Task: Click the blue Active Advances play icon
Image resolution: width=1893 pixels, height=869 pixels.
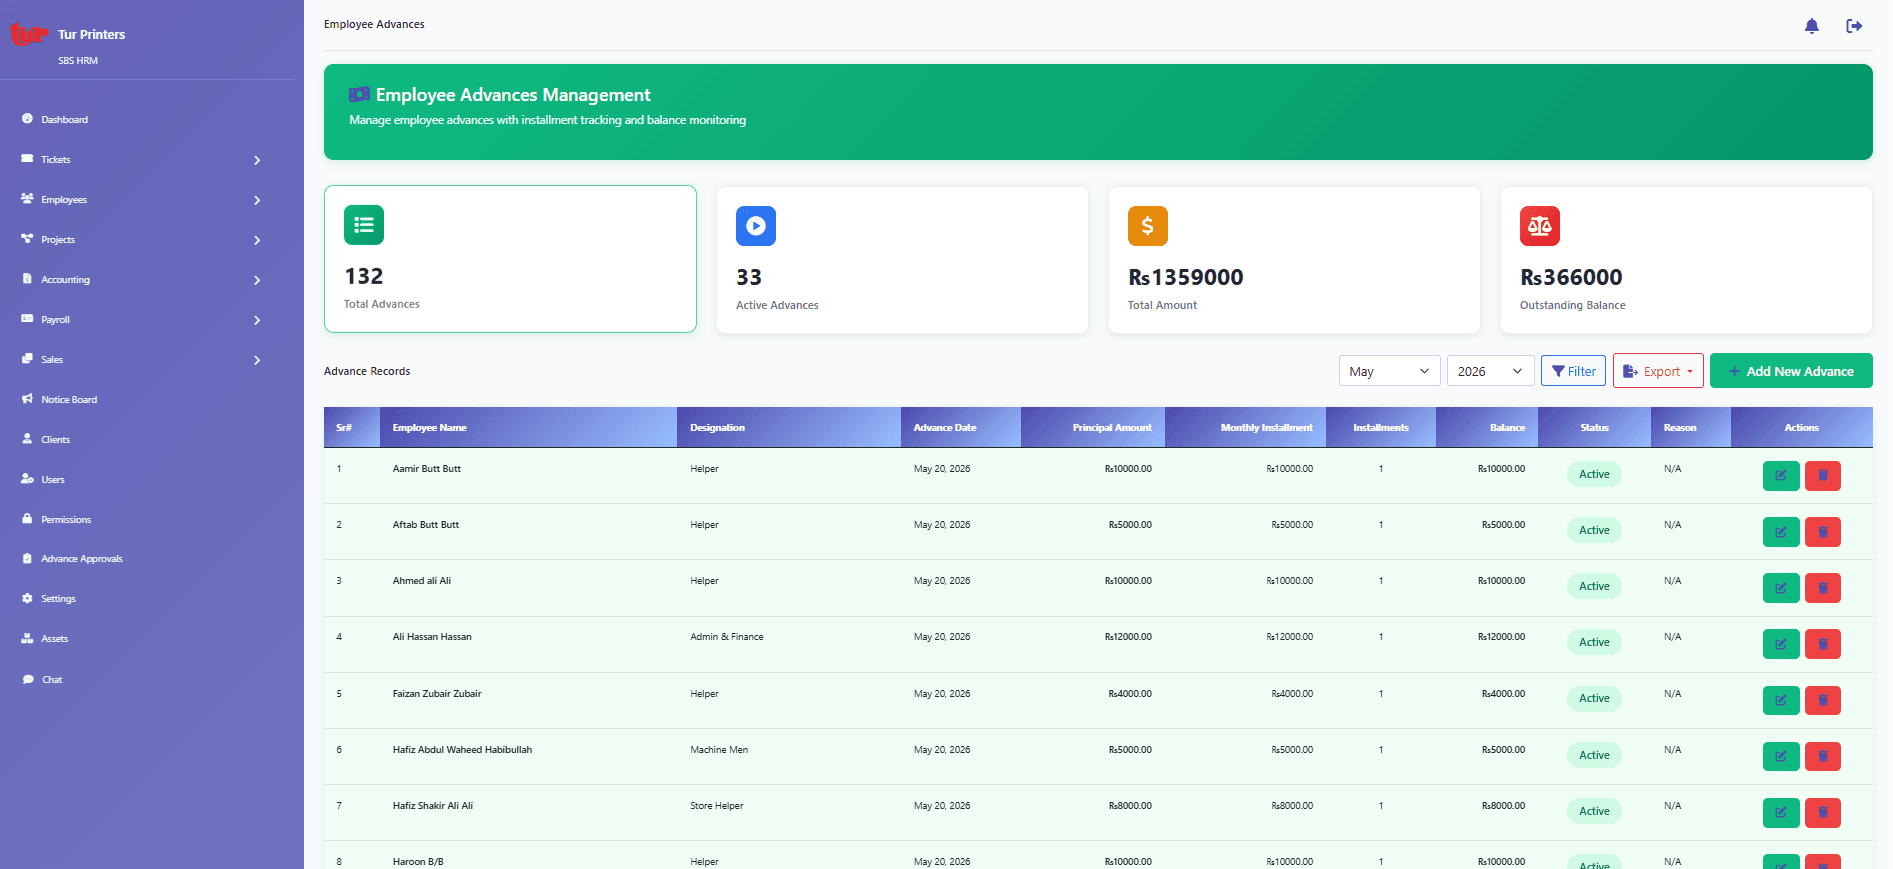Action: coord(756,226)
